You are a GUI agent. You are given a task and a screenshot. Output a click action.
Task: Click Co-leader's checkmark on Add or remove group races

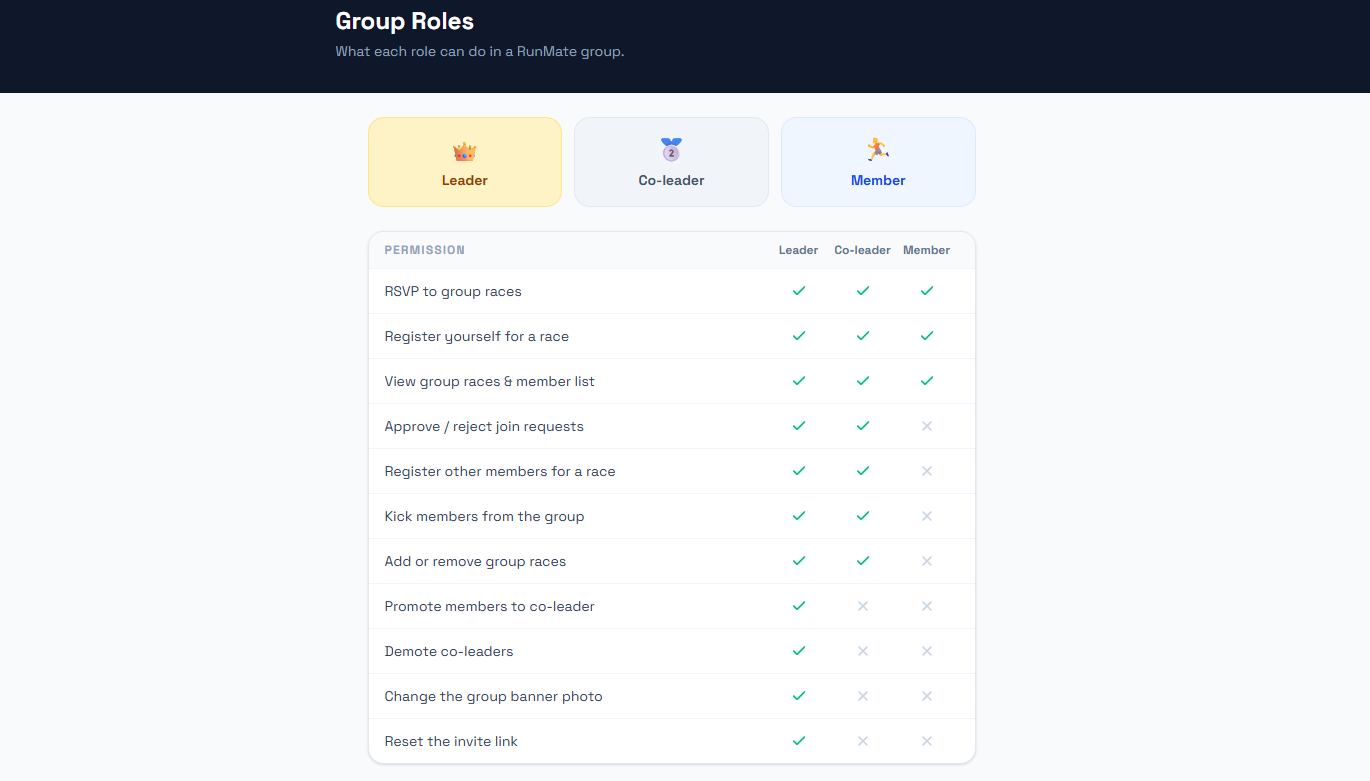click(862, 561)
